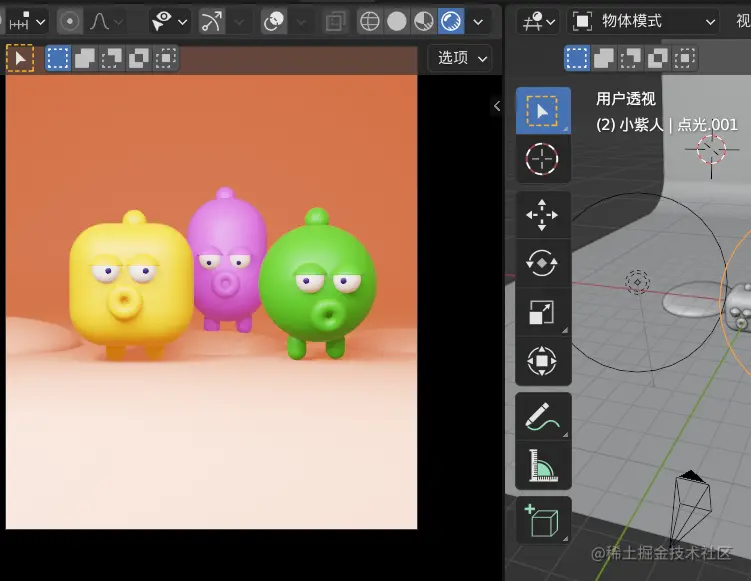Screen dimensions: 751x581
Task: Toggle proportional editing in header
Action: pyautogui.click(x=70, y=20)
